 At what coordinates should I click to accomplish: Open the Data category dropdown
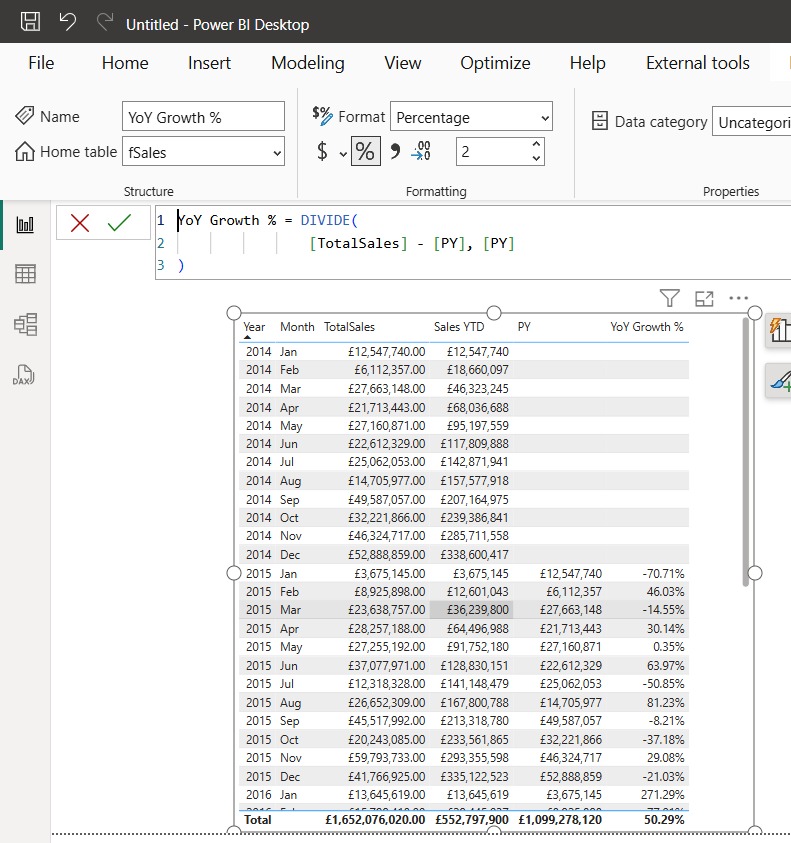tap(750, 122)
